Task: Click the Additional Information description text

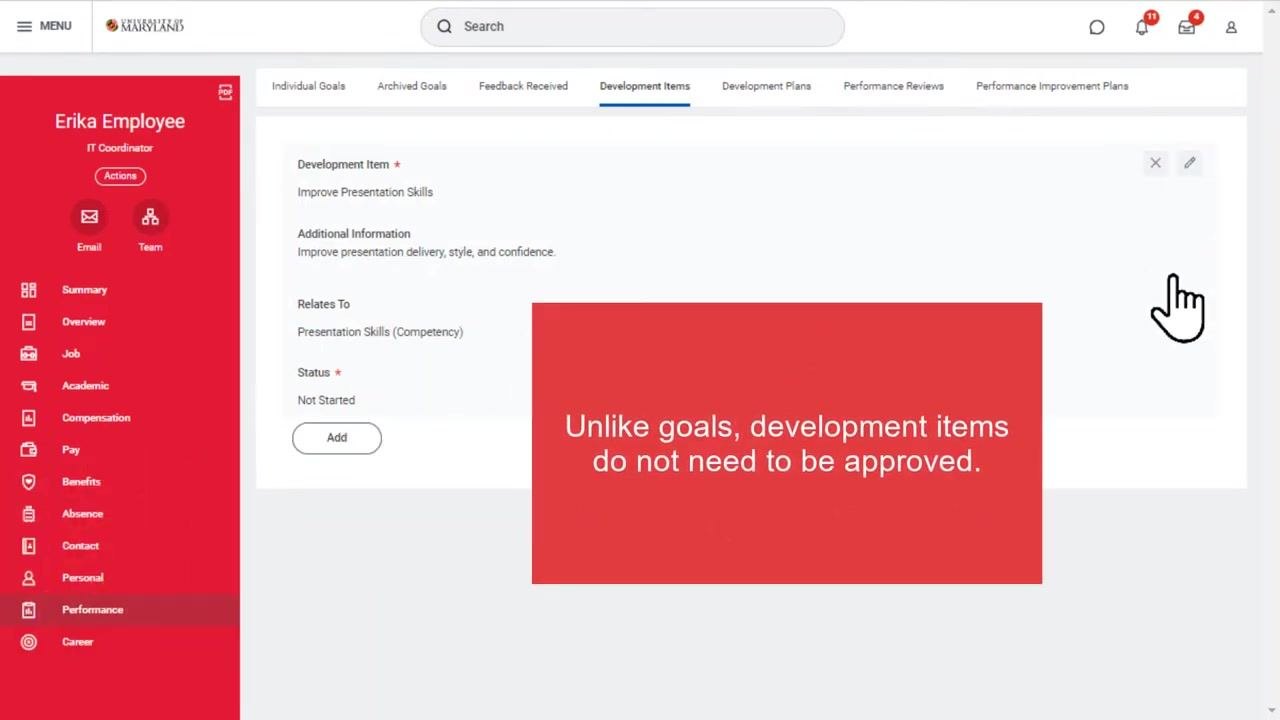Action: pyautogui.click(x=426, y=252)
